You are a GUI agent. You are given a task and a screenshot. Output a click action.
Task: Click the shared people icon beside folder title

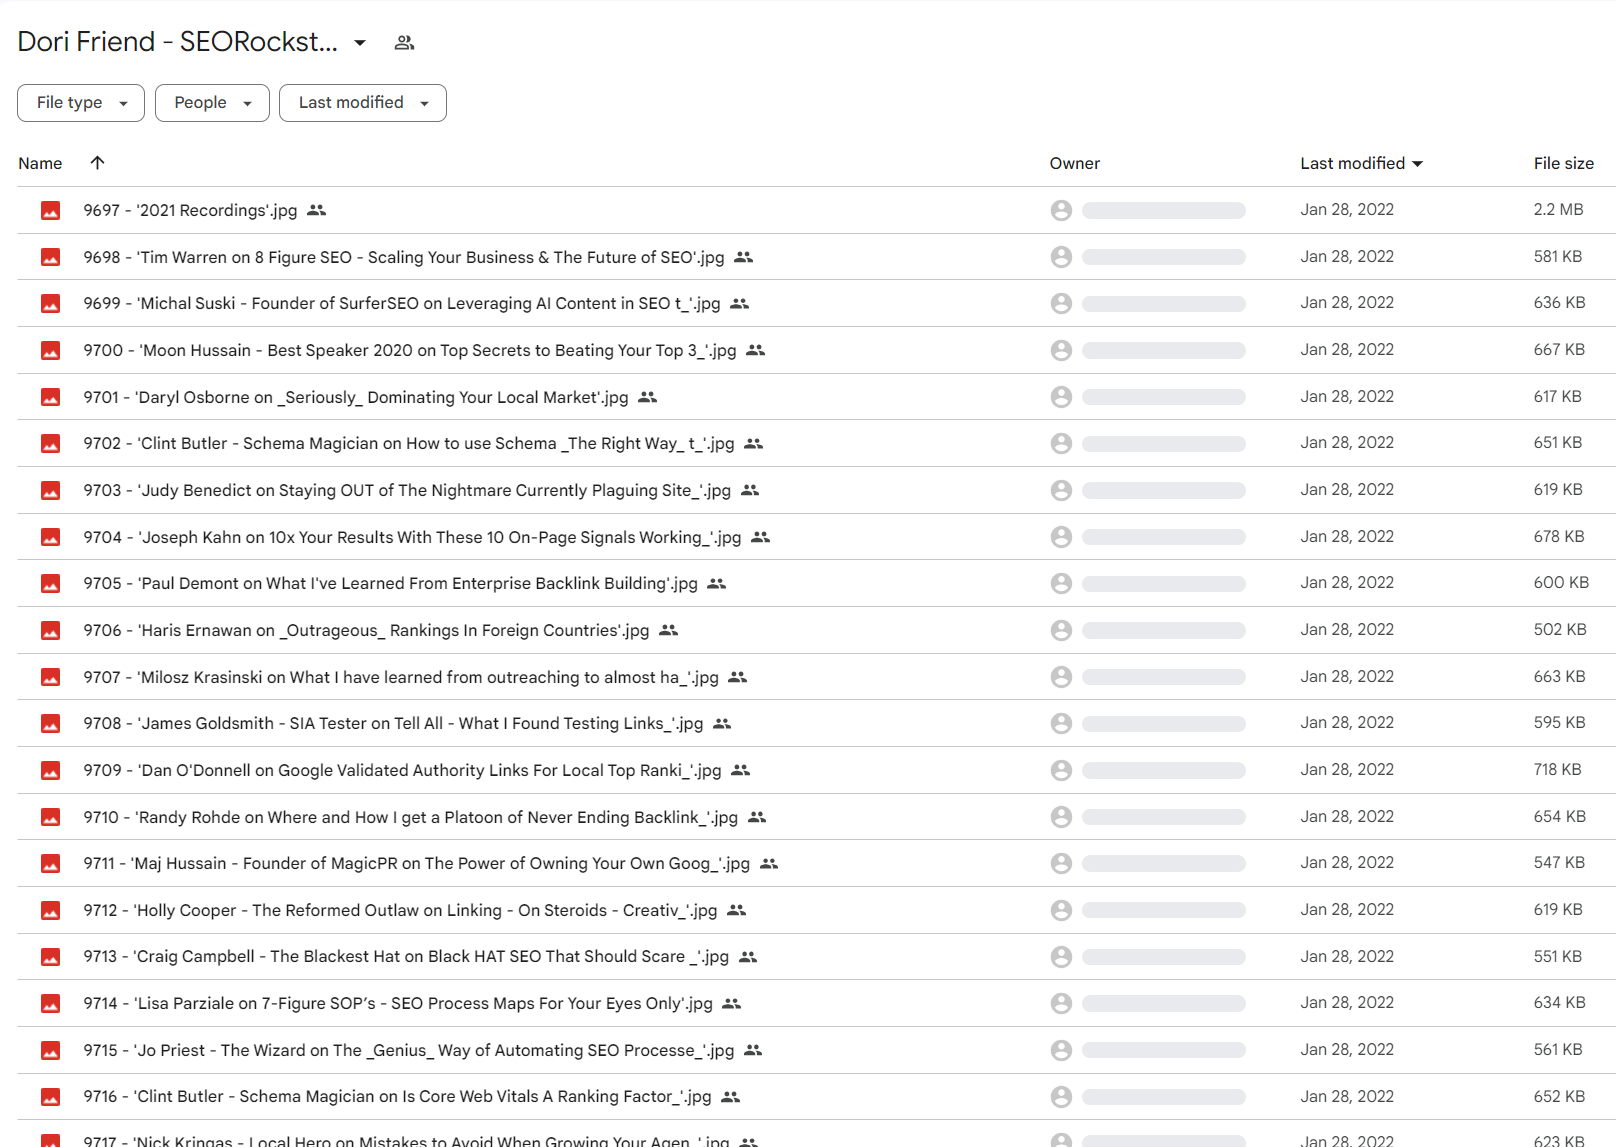pyautogui.click(x=404, y=43)
